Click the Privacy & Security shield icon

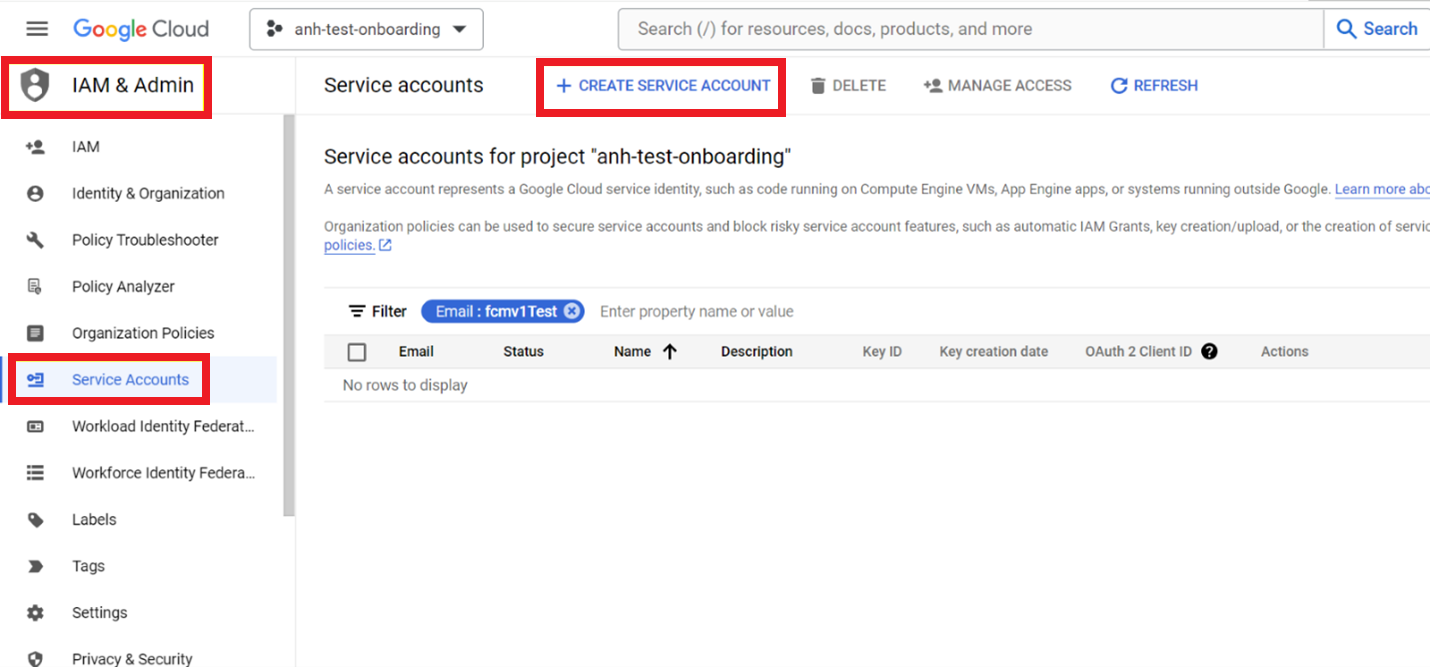point(35,658)
